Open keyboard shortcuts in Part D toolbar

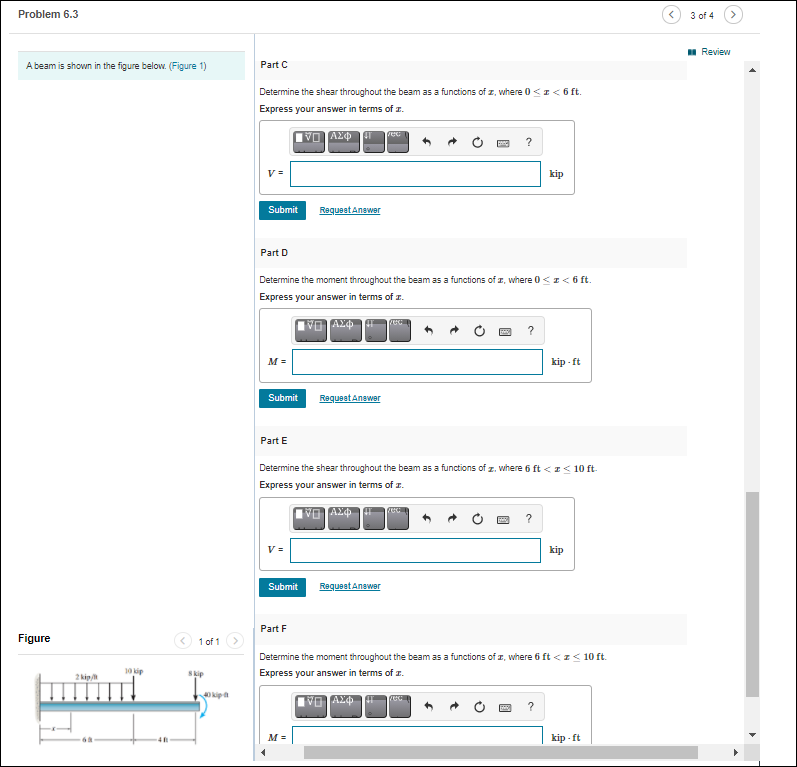point(505,332)
